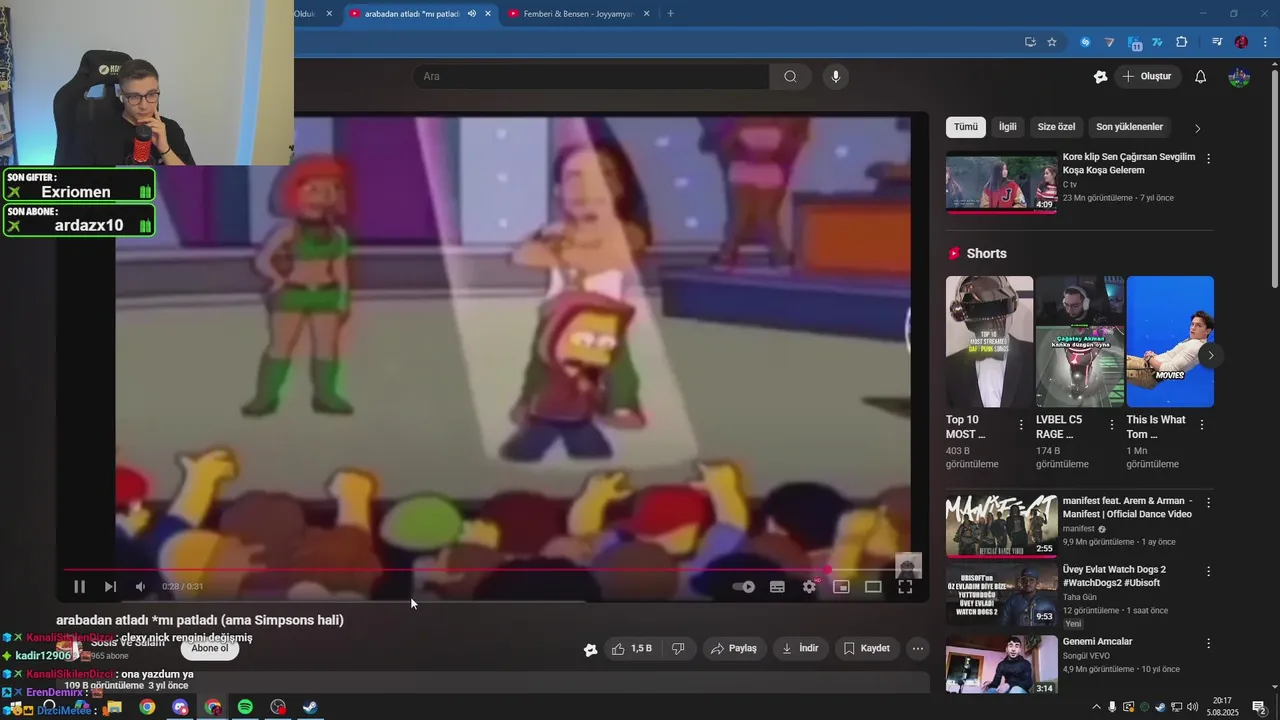Select the Son yüklenenler filter chip
This screenshot has width=1280, height=720.
1129,127
